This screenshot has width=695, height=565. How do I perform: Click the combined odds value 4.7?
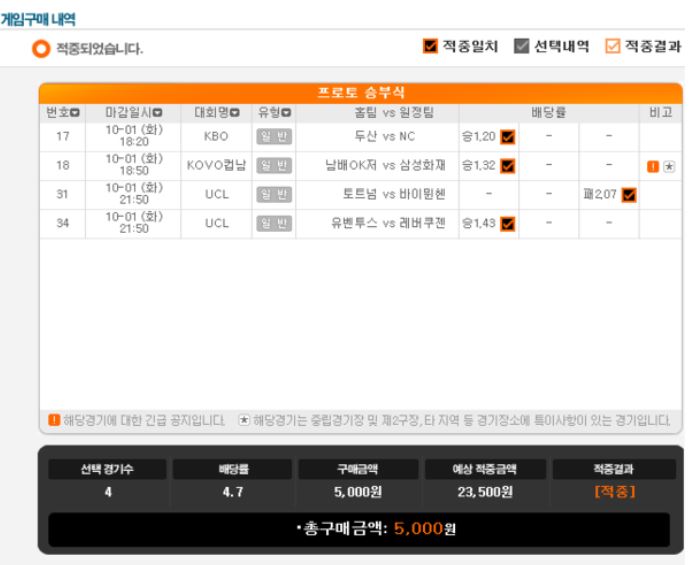click(233, 492)
